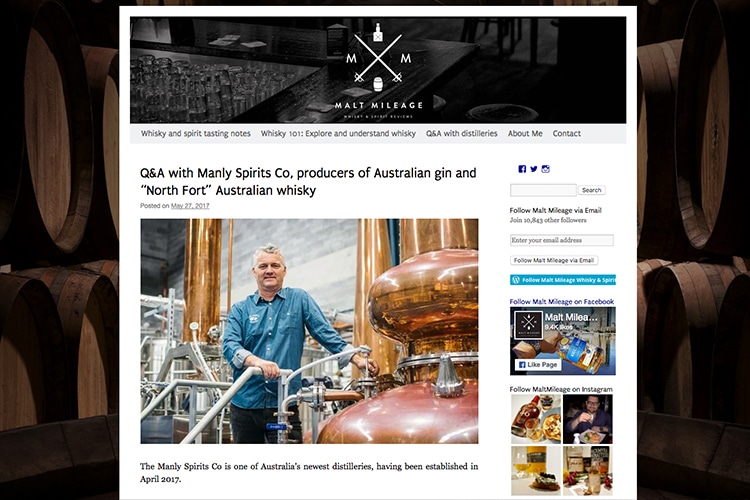Open the Twitter social icon
The height and width of the screenshot is (500, 750).
533,169
